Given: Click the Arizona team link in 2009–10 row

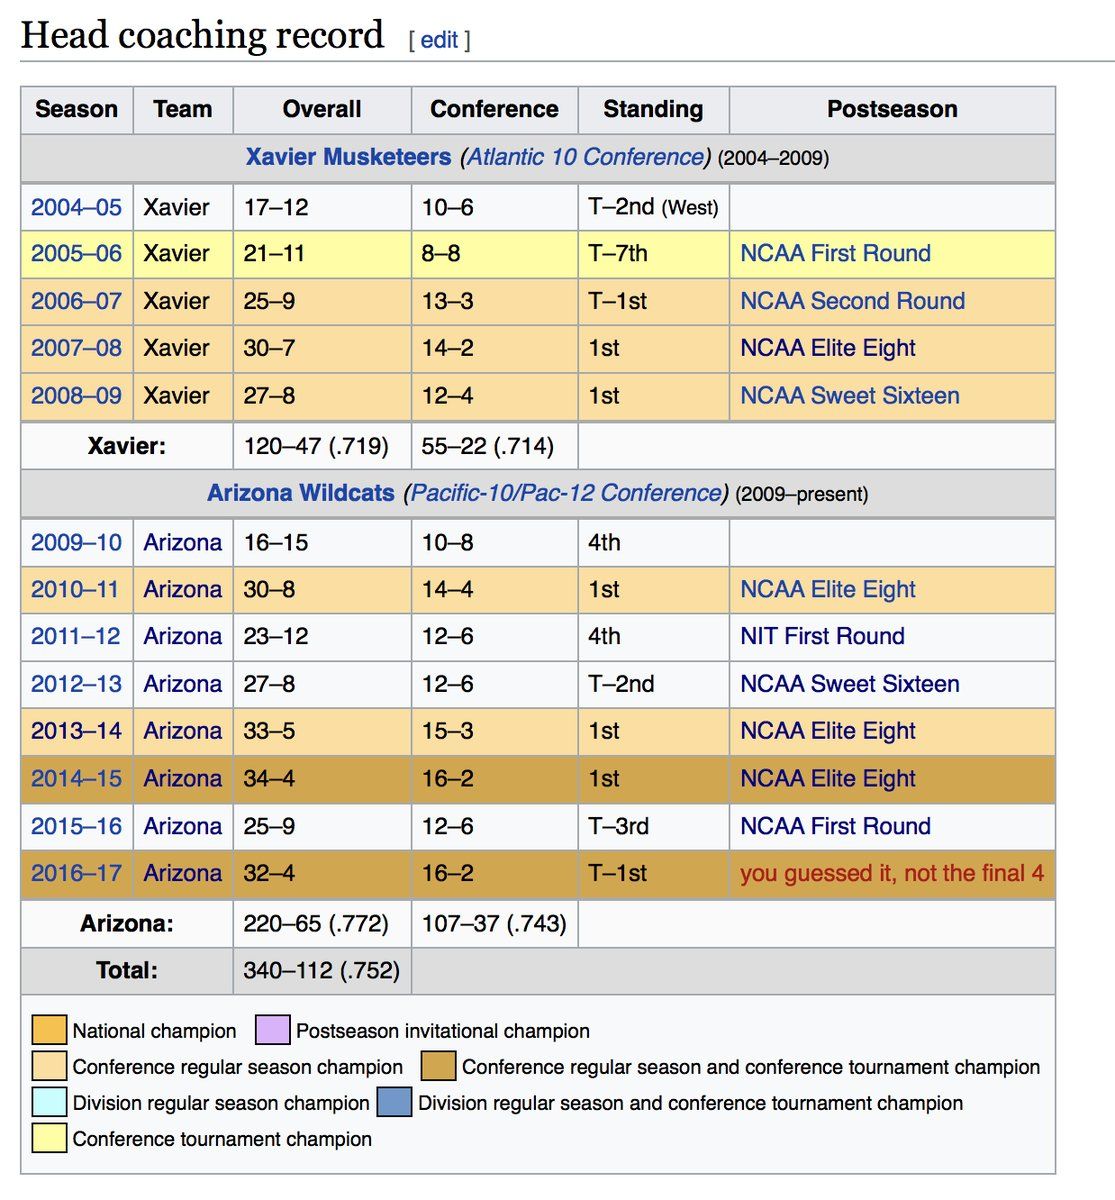Looking at the screenshot, I should (182, 542).
